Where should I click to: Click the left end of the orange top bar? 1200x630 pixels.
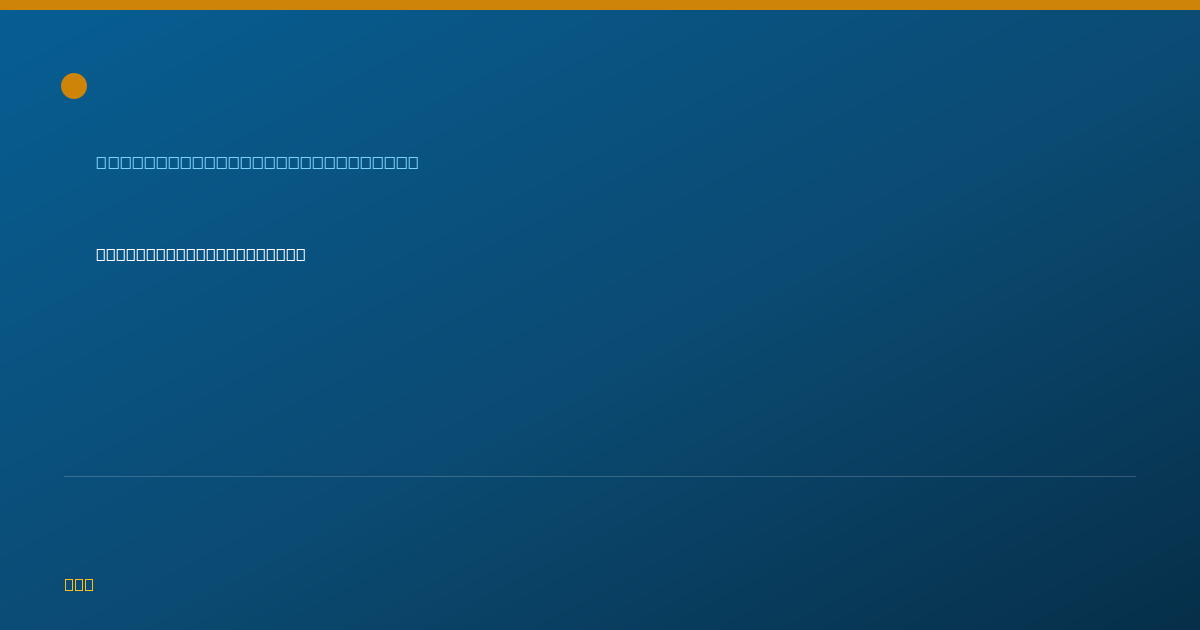tap(4, 5)
